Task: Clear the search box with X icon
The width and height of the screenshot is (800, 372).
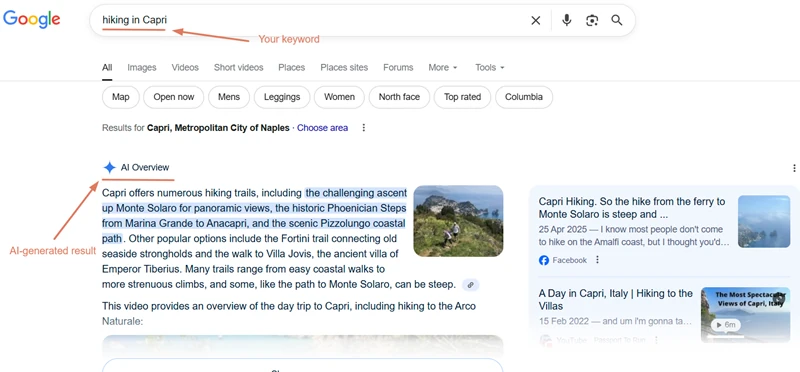Action: pyautogui.click(x=536, y=20)
